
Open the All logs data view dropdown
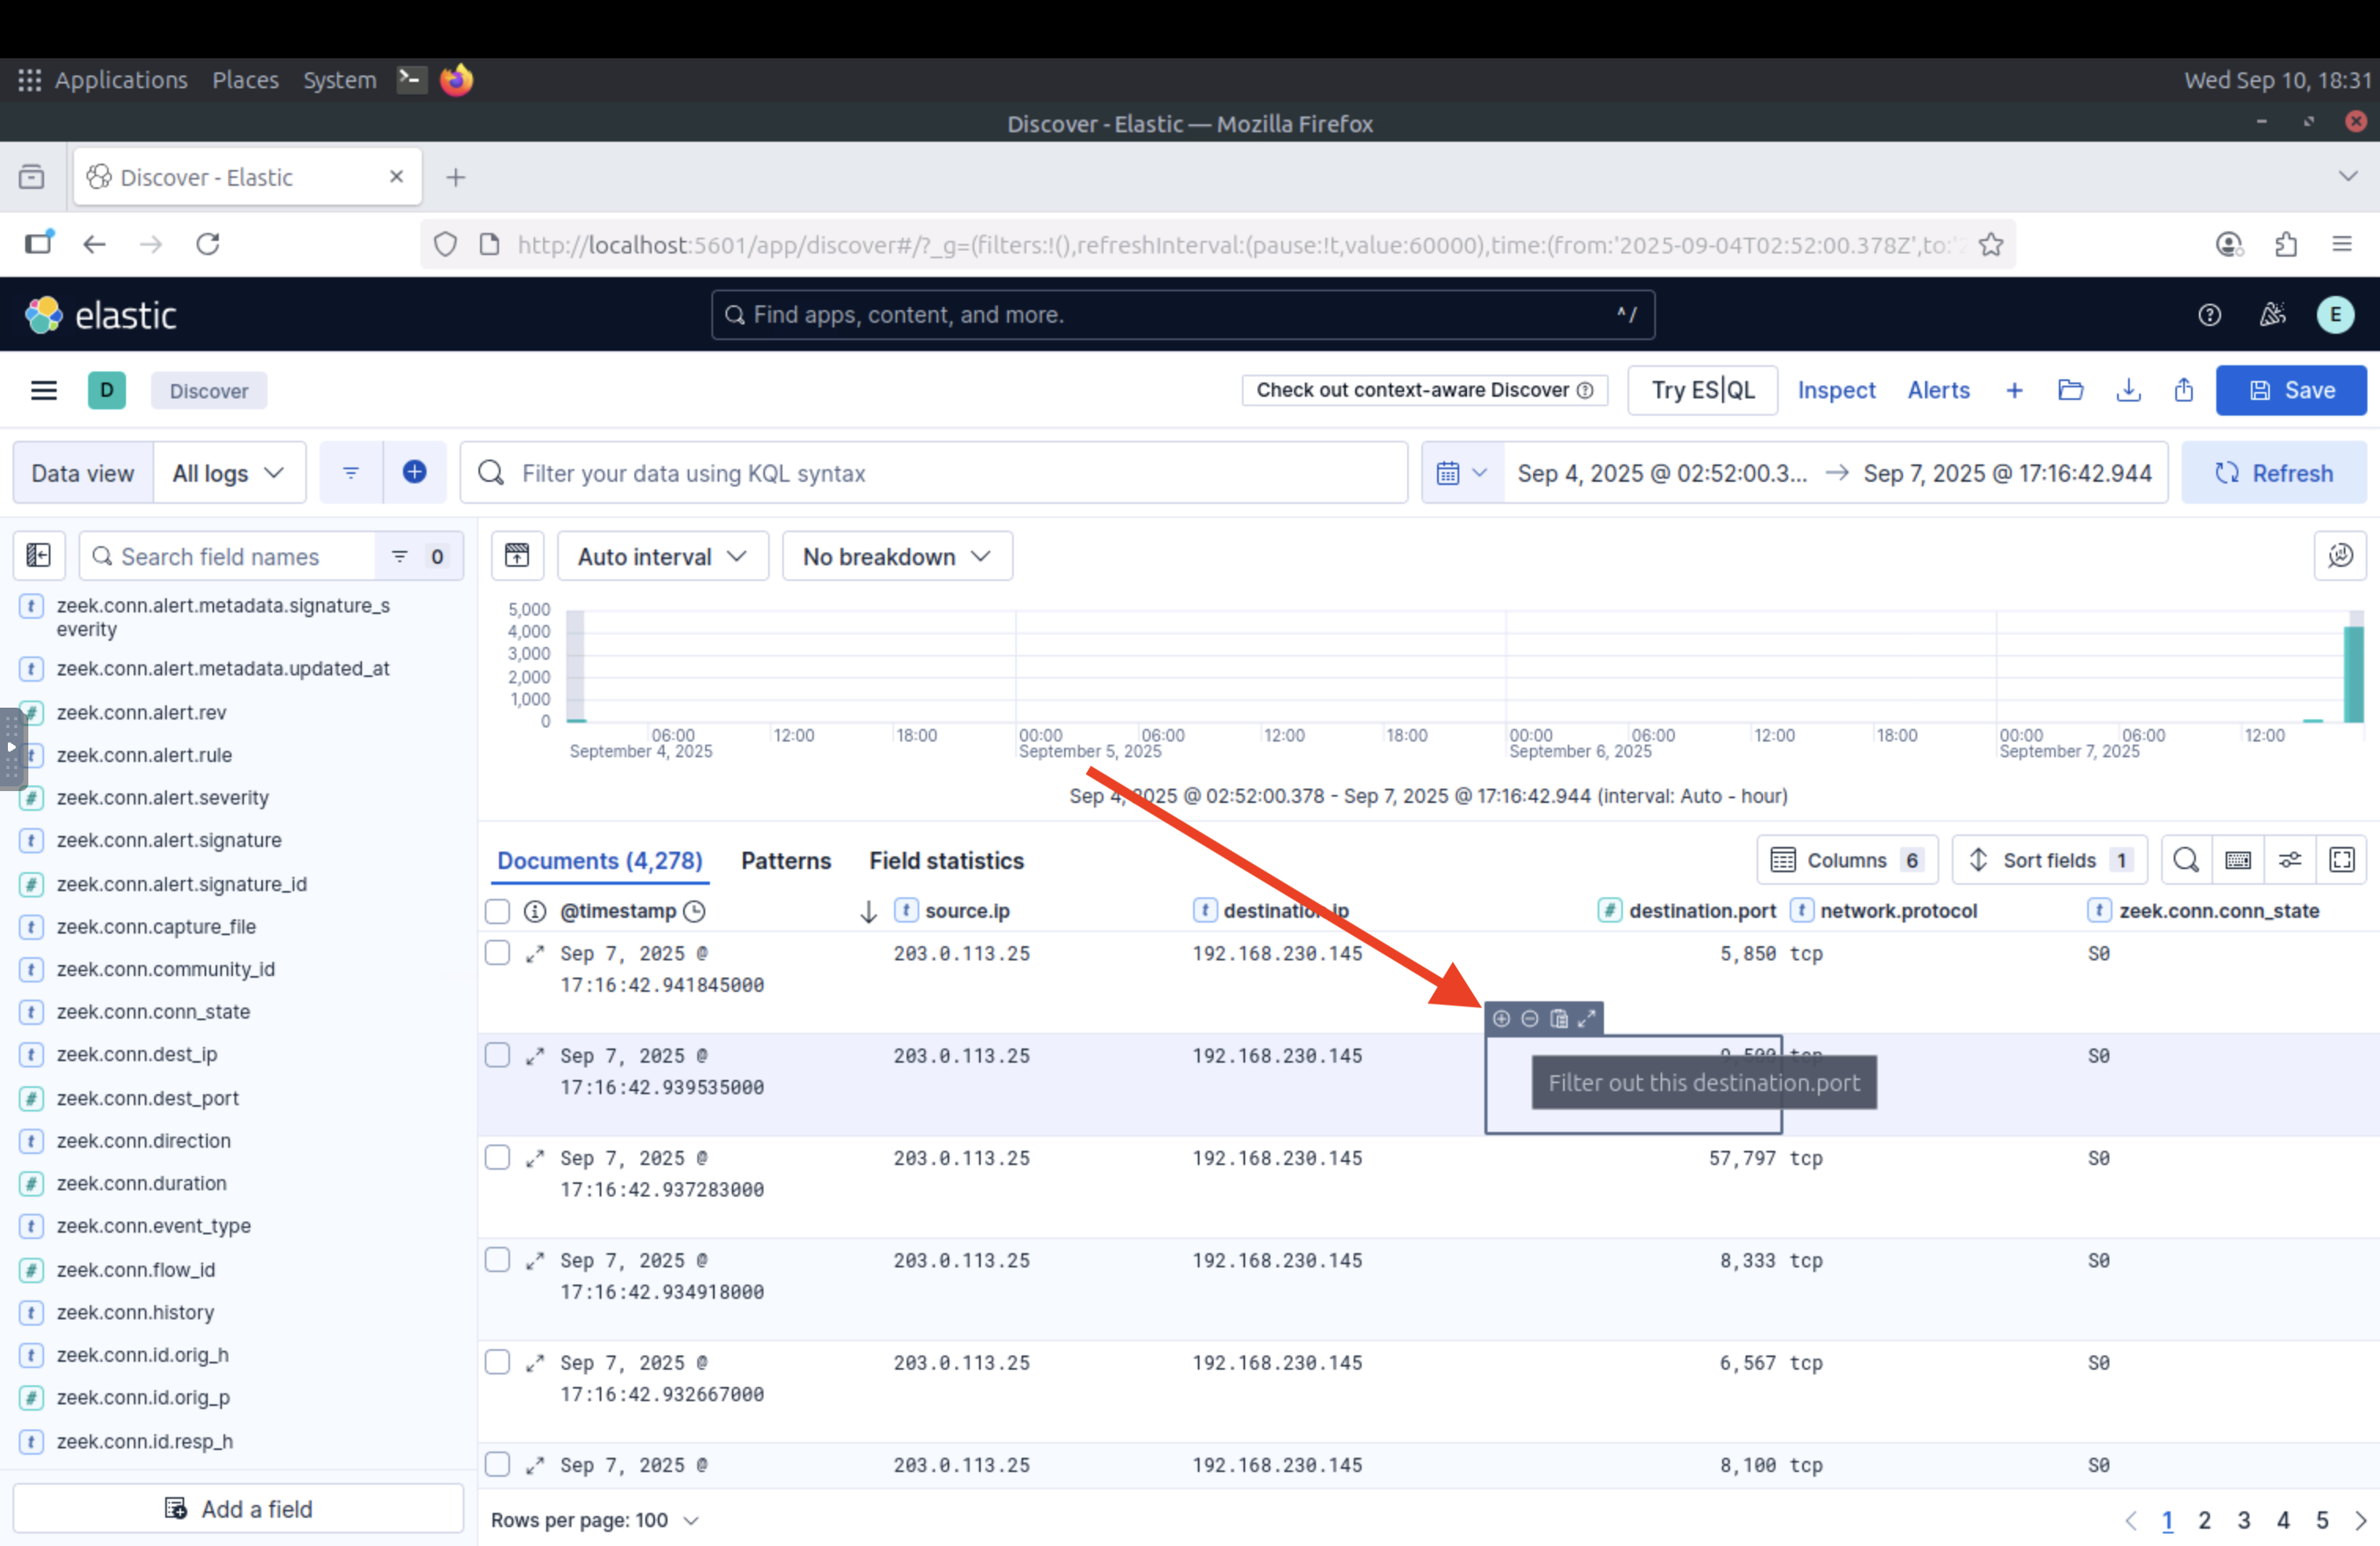coord(229,473)
